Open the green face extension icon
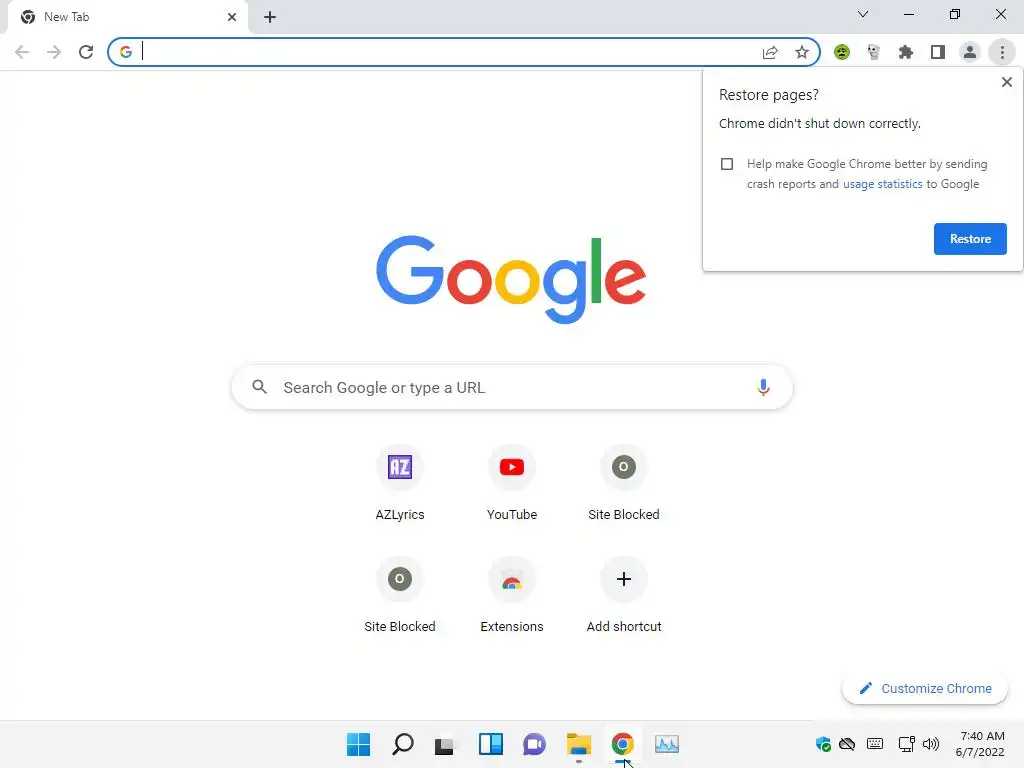 point(842,52)
